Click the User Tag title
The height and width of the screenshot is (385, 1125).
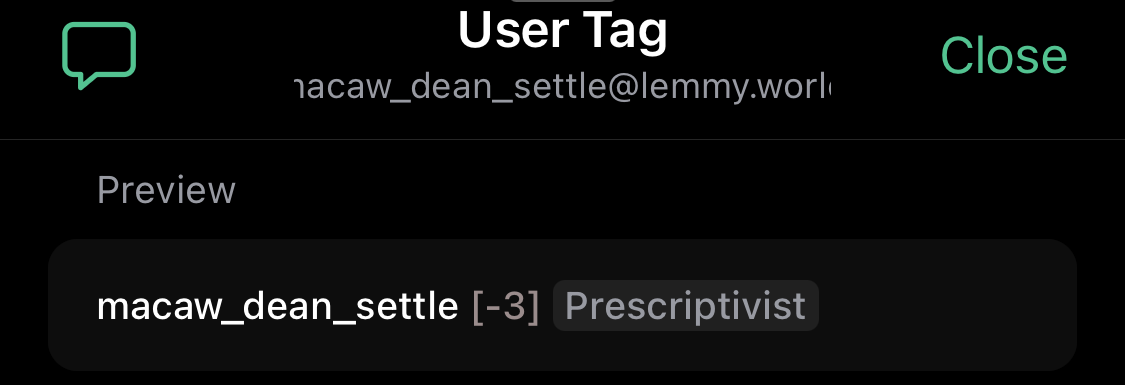pyautogui.click(x=562, y=30)
